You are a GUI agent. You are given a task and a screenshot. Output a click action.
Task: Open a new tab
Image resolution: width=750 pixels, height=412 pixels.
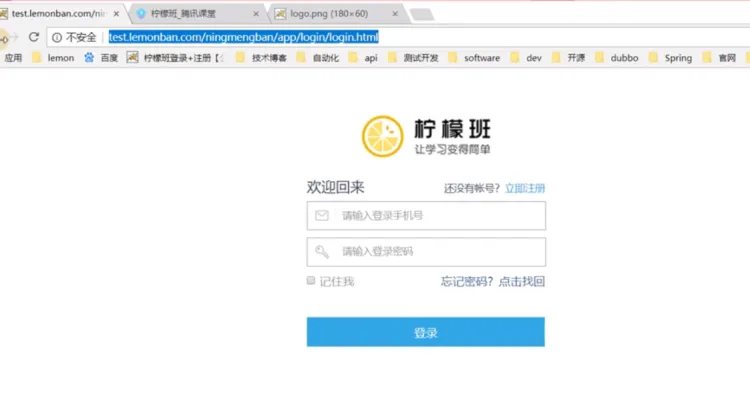(422, 15)
